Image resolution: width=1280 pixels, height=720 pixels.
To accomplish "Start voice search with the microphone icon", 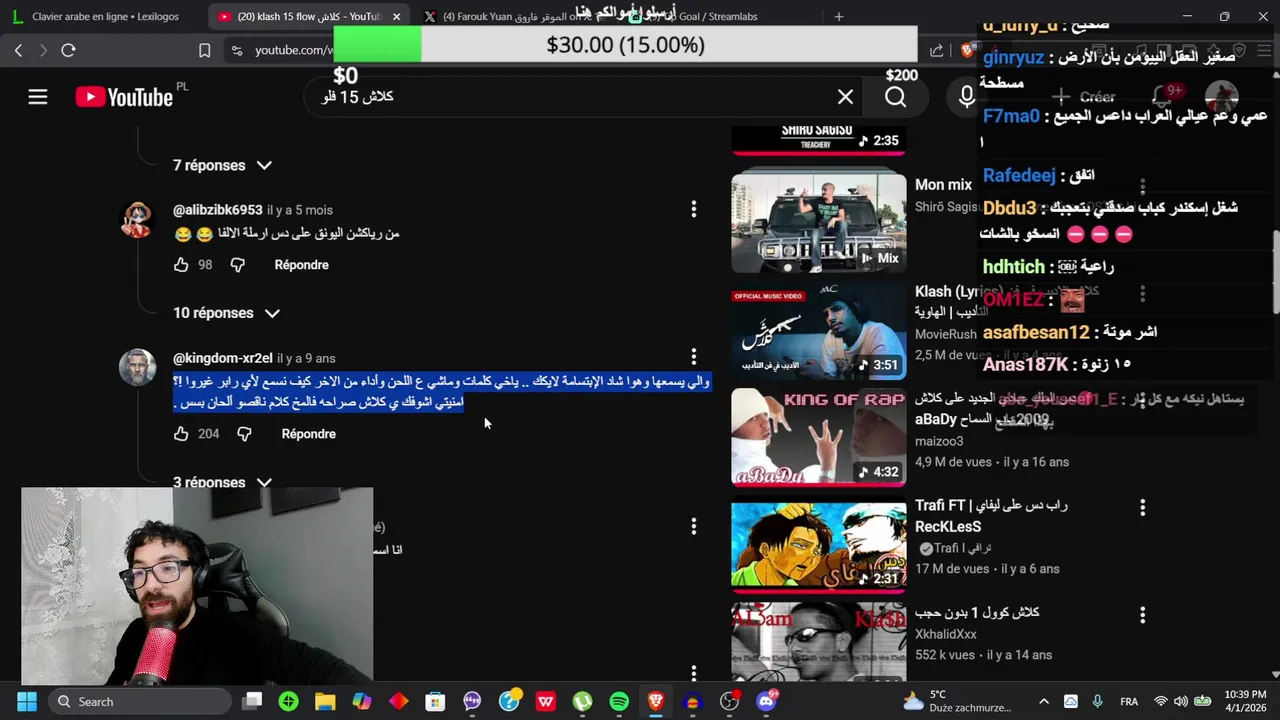I will coord(966,97).
